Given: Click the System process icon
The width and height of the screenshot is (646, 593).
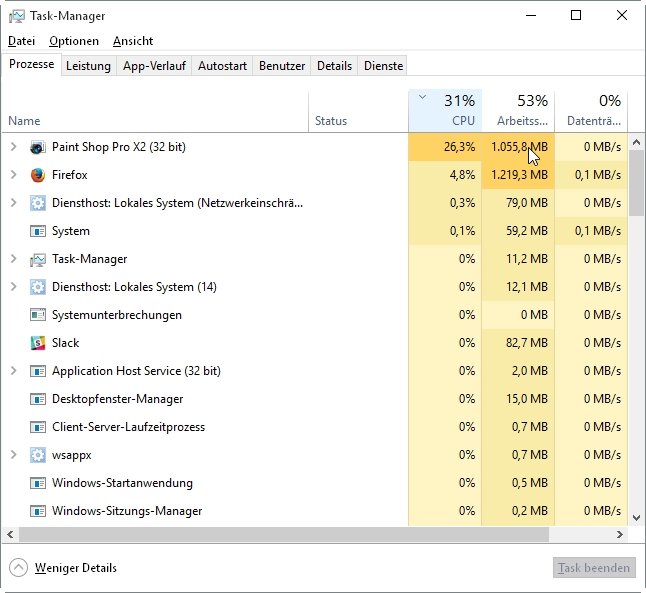Looking at the screenshot, I should click(x=37, y=231).
